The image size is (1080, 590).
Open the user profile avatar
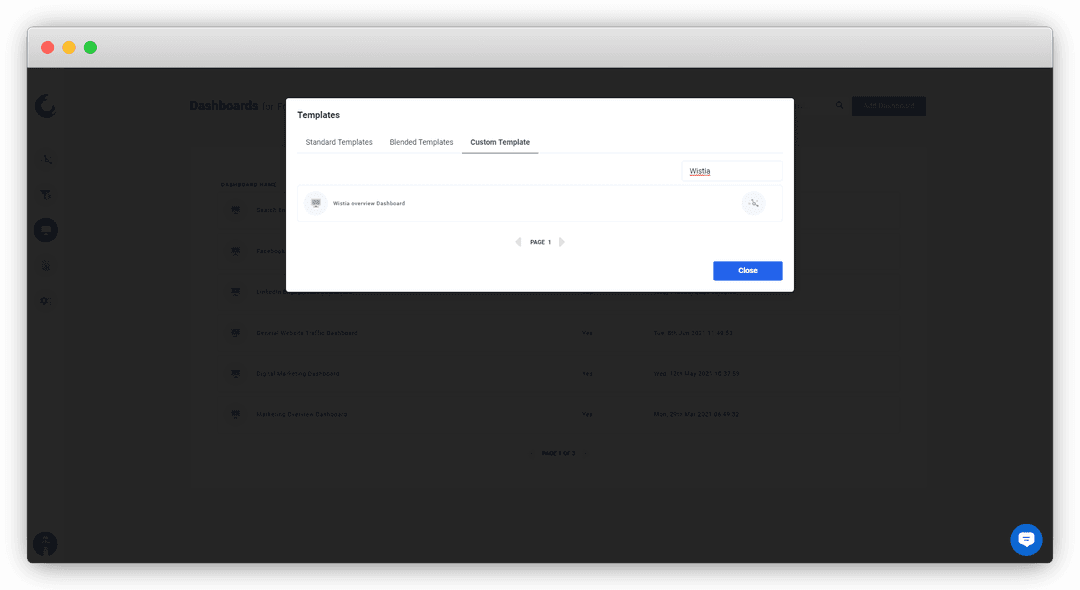pyautogui.click(x=45, y=544)
